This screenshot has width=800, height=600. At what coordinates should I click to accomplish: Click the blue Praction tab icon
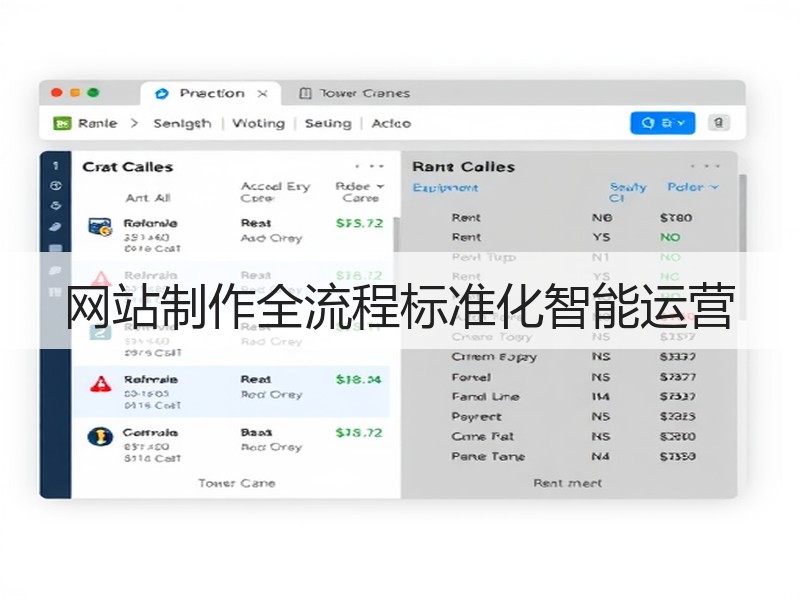click(x=162, y=93)
